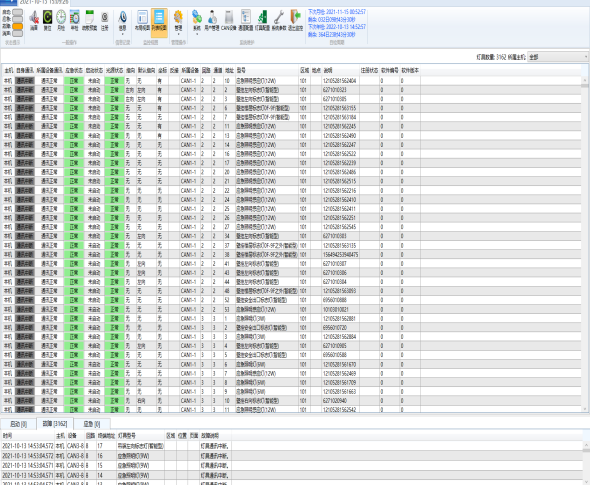Click the main lamp list vertical scrollbar

pyautogui.click(x=585, y=245)
